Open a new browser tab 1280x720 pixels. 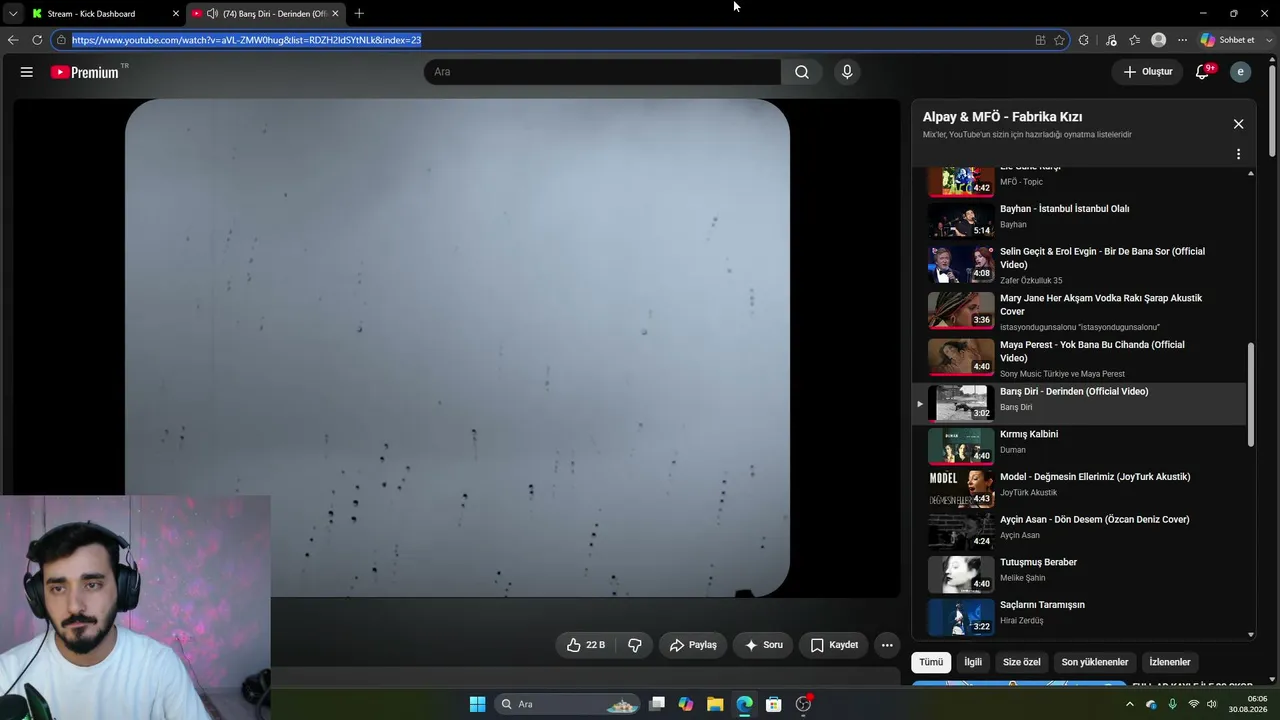(359, 14)
